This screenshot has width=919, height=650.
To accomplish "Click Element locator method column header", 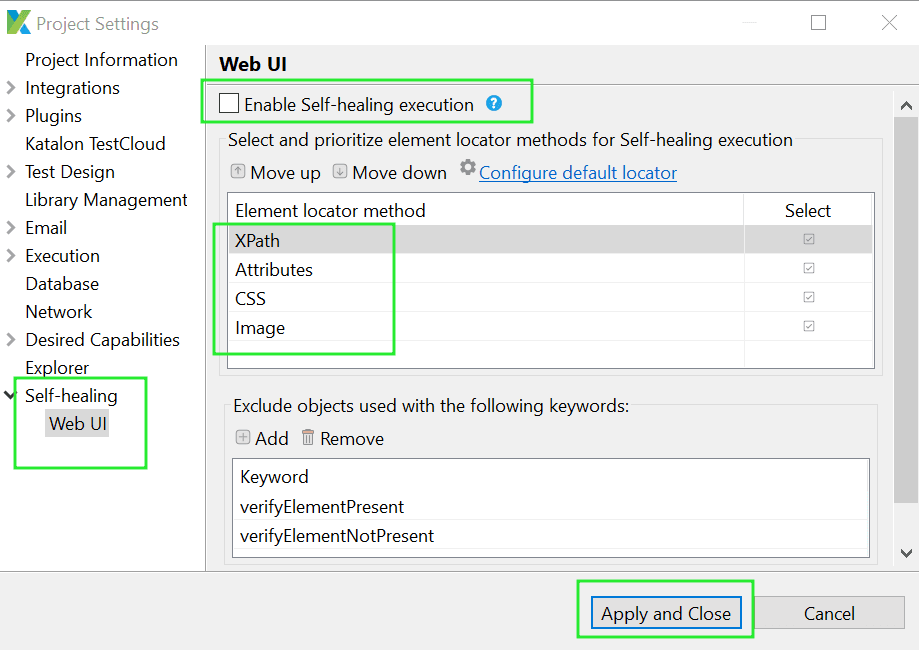I will (486, 210).
